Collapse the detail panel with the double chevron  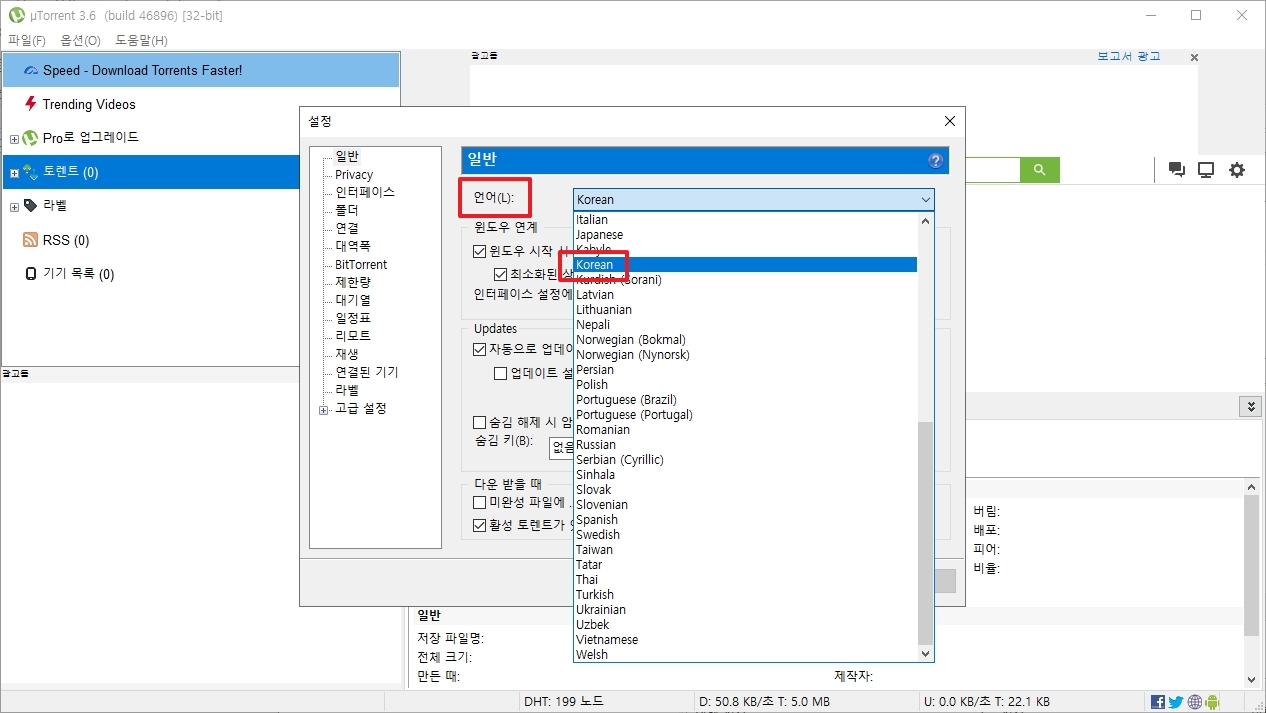click(1251, 406)
